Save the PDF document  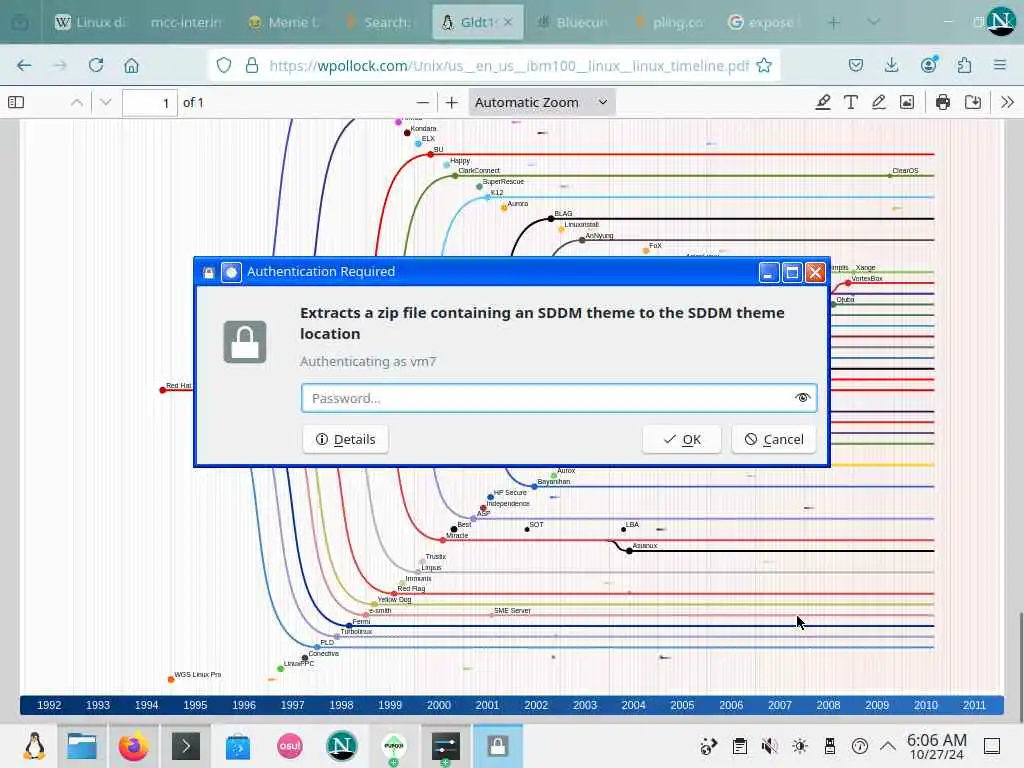pos(972,103)
